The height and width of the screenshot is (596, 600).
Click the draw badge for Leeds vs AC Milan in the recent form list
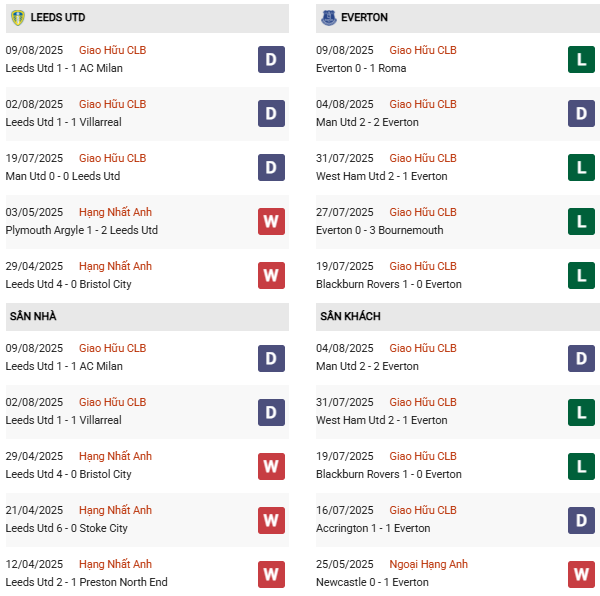click(271, 59)
